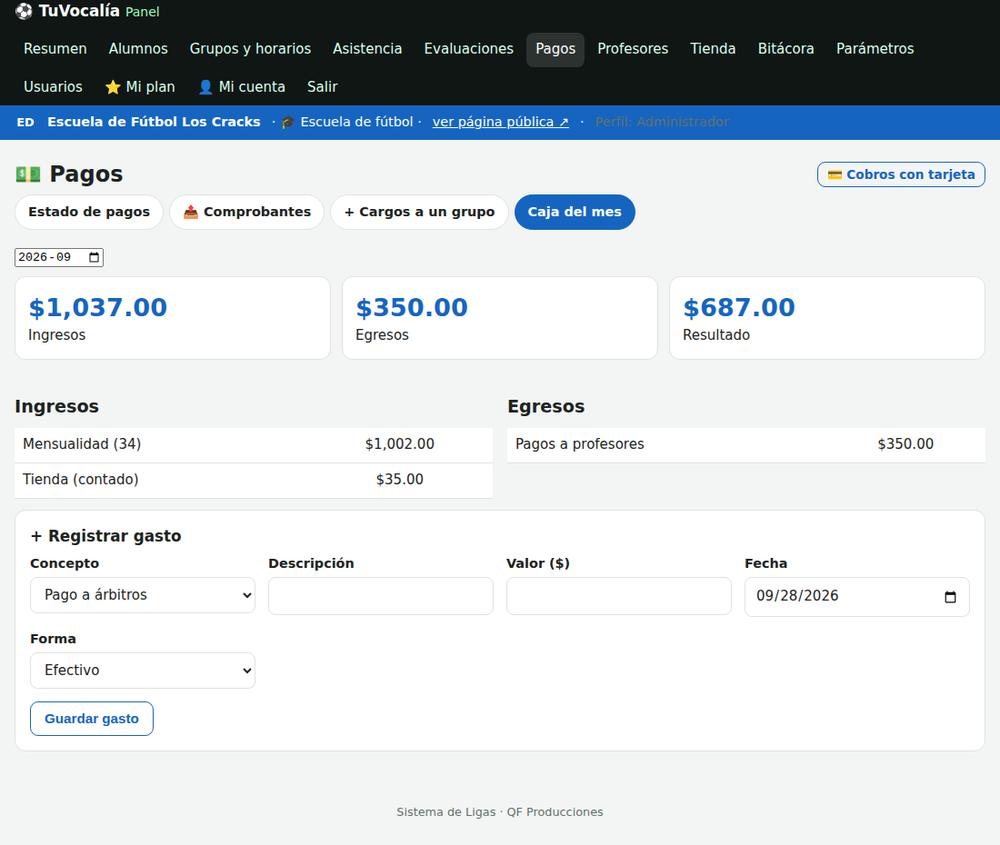Screen dimensions: 1000x845
Task: Switch to Estado de pagos tab
Action: point(89,212)
